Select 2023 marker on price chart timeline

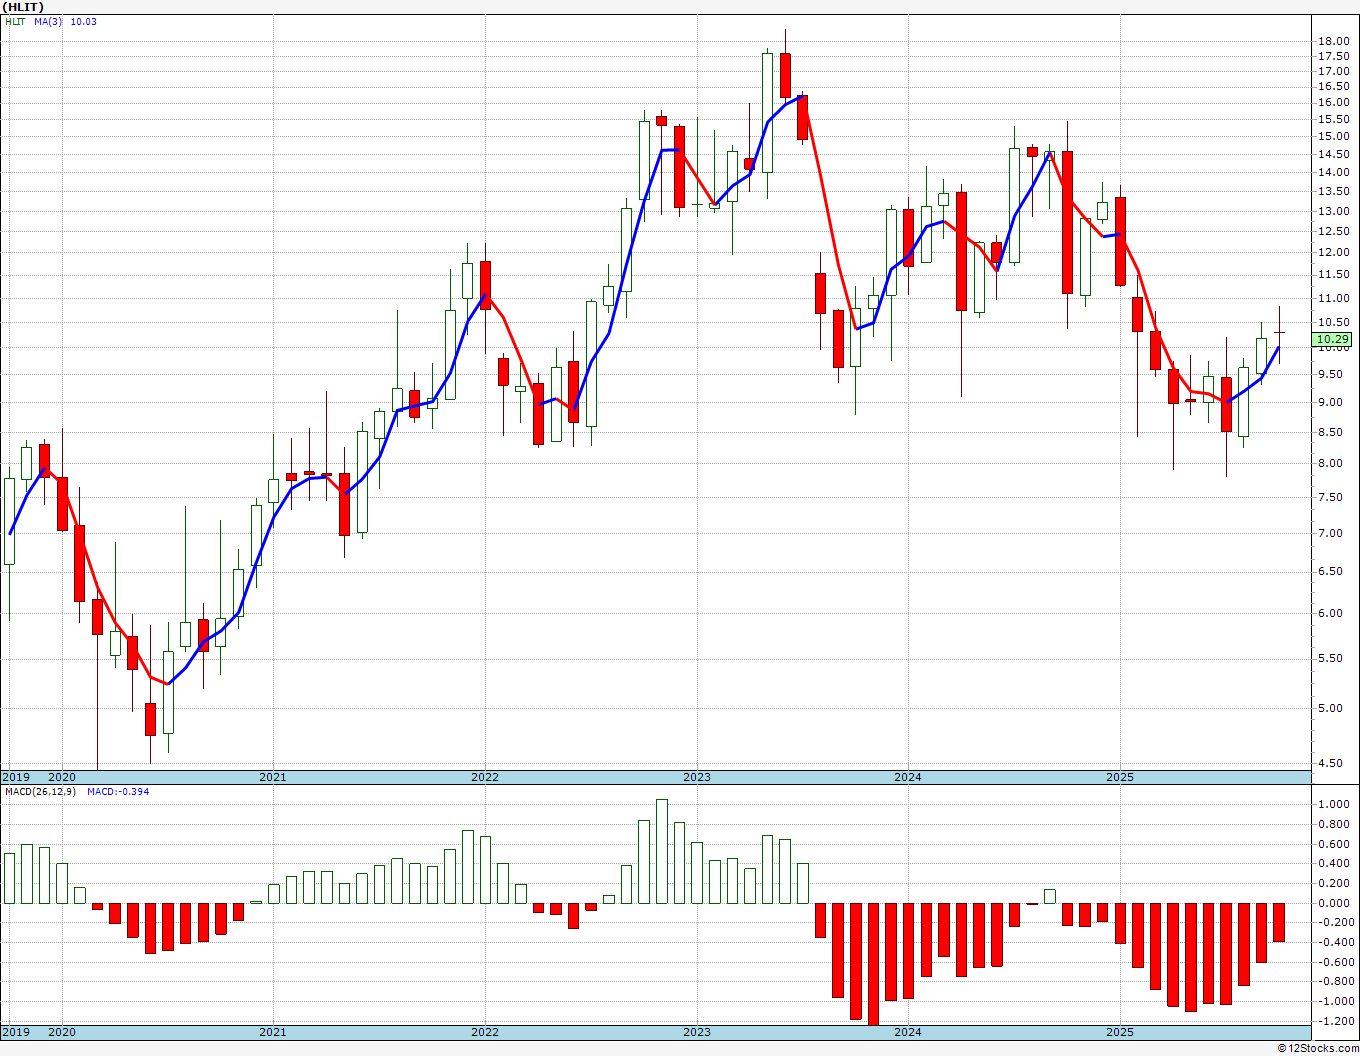point(696,777)
